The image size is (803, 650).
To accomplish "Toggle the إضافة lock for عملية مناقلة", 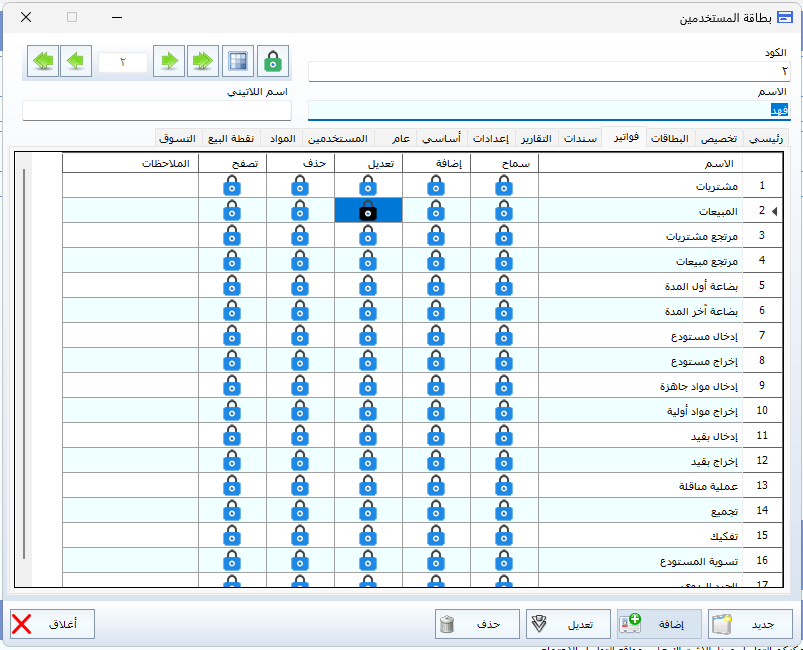I will coord(436,486).
